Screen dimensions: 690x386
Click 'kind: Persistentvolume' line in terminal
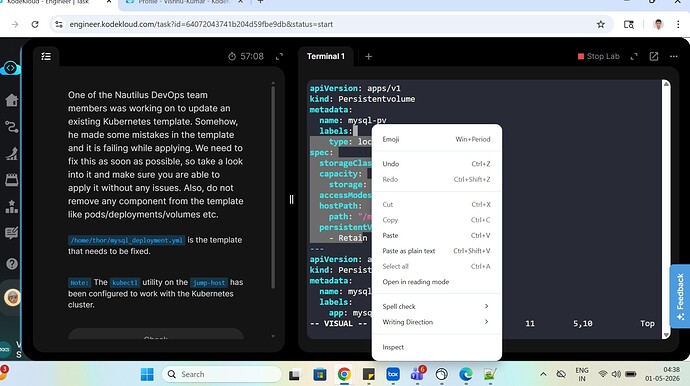pos(362,99)
